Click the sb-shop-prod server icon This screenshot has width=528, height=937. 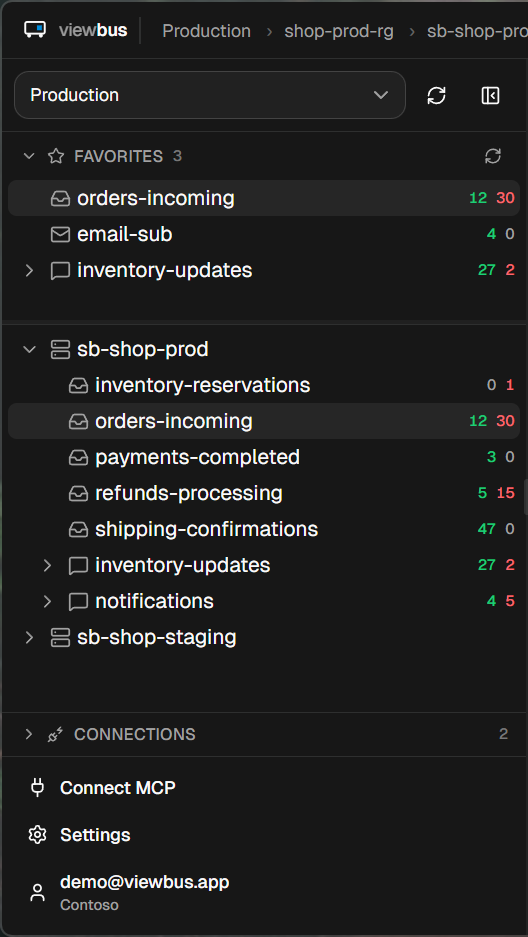(x=60, y=349)
